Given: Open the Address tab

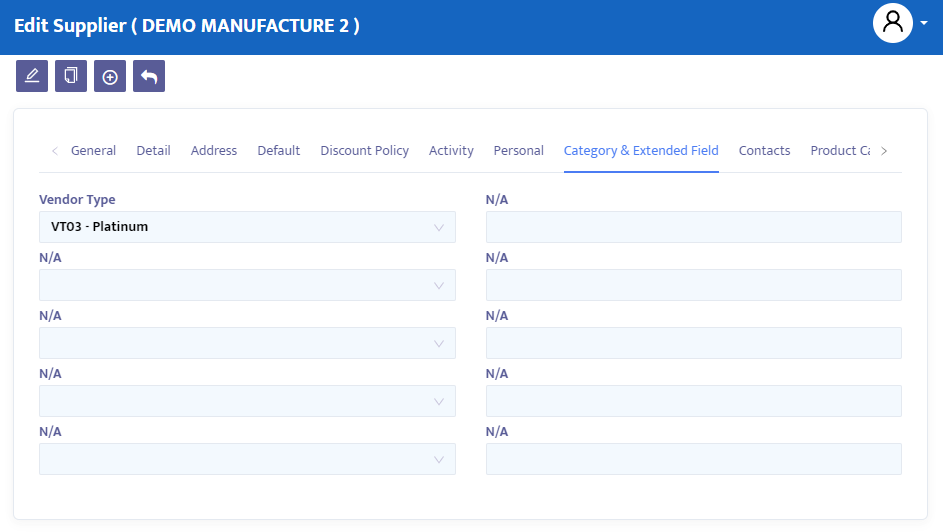Looking at the screenshot, I should (214, 151).
